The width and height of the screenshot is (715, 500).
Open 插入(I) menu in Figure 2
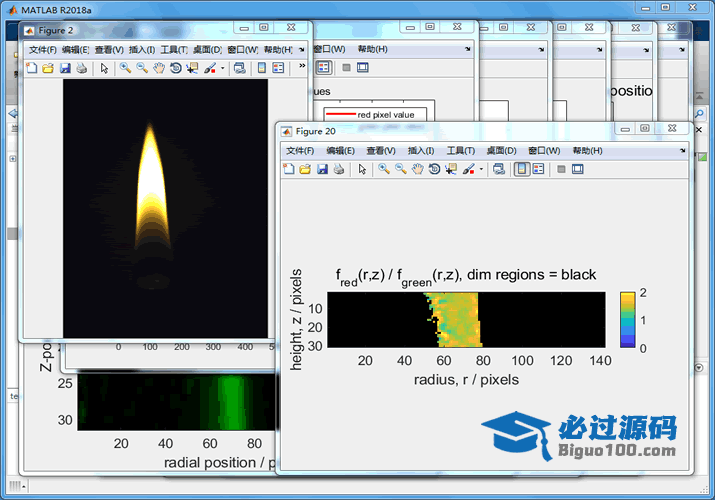coord(142,50)
